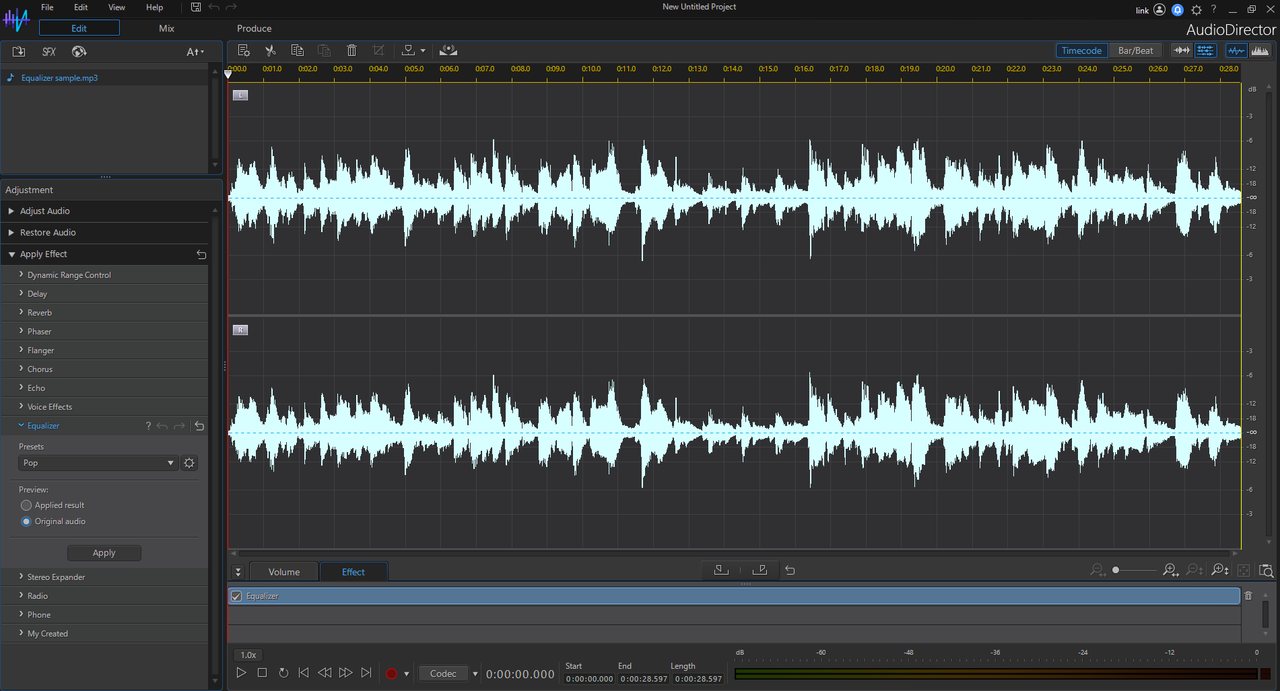Click the notification bell icon
1280x691 pixels.
(1178, 9)
